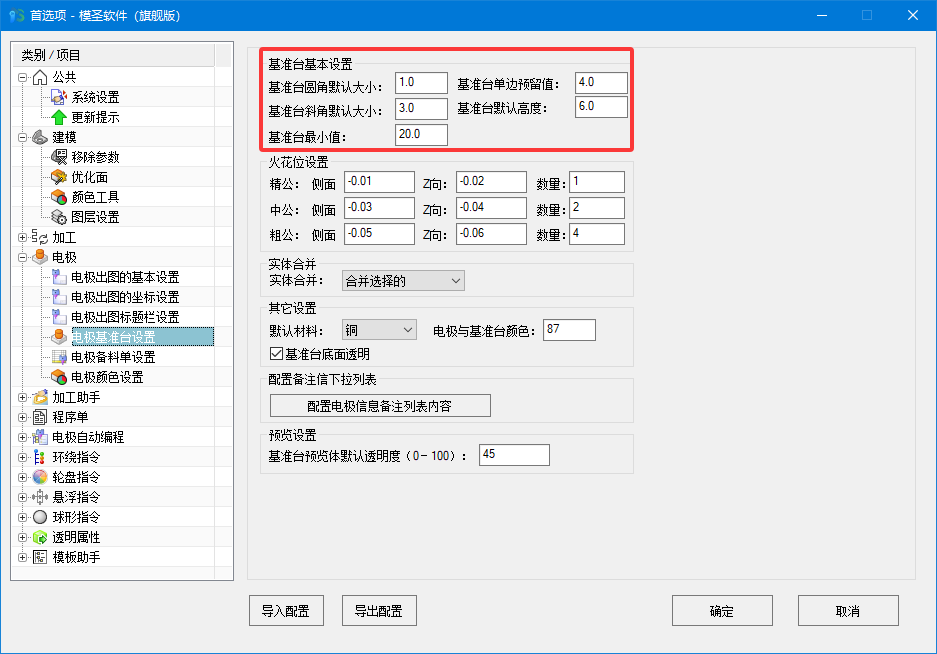
Task: Click the 环绕指令 icon
Action: coord(40,457)
